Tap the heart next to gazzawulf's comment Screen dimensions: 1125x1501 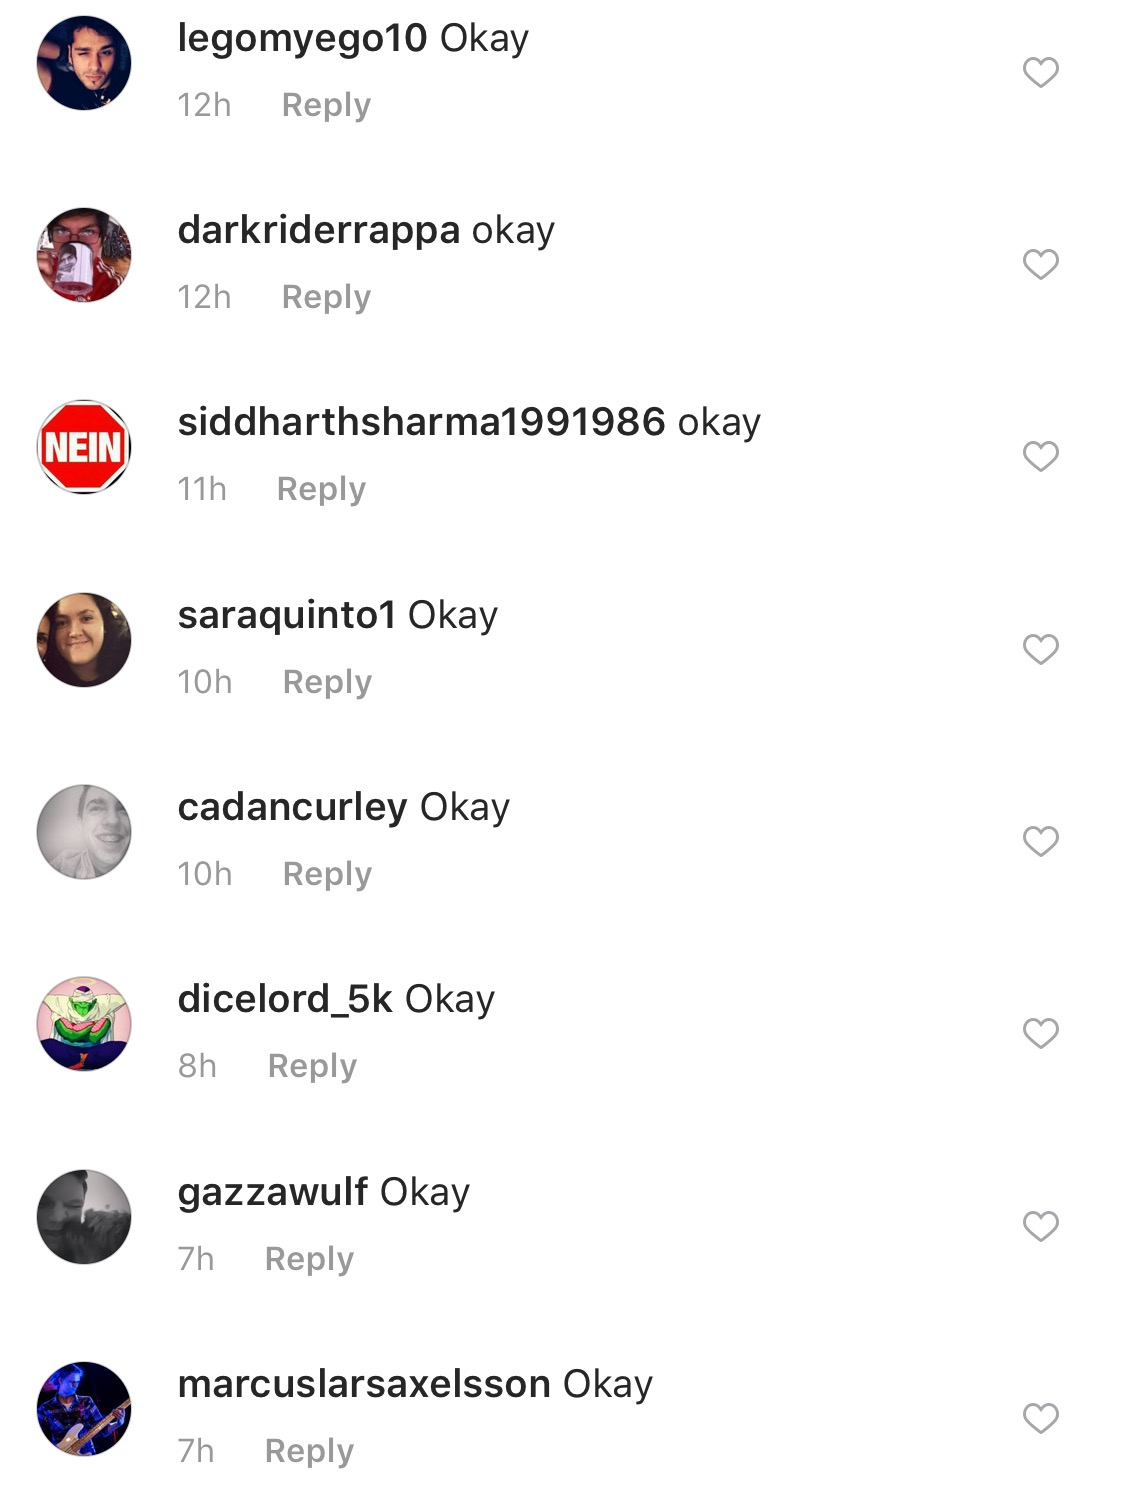tap(1040, 1226)
